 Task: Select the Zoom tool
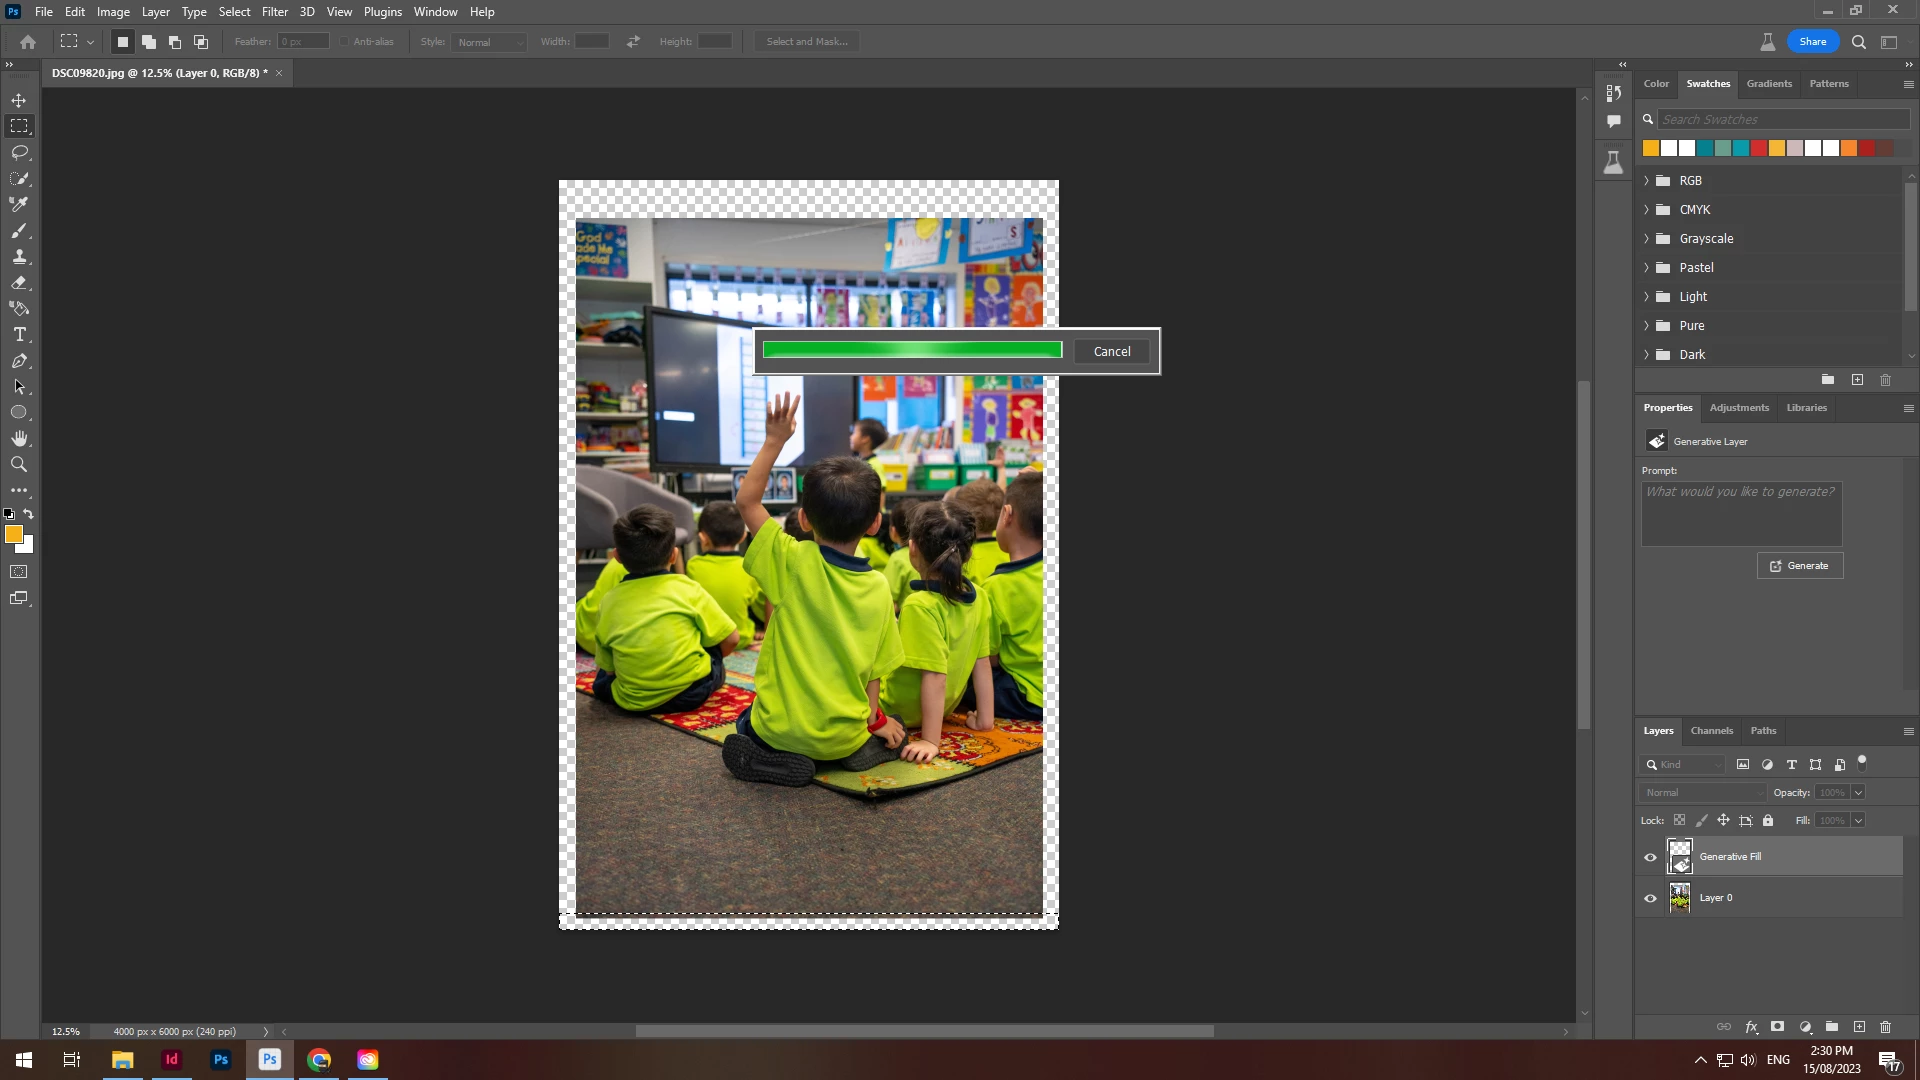pyautogui.click(x=19, y=465)
